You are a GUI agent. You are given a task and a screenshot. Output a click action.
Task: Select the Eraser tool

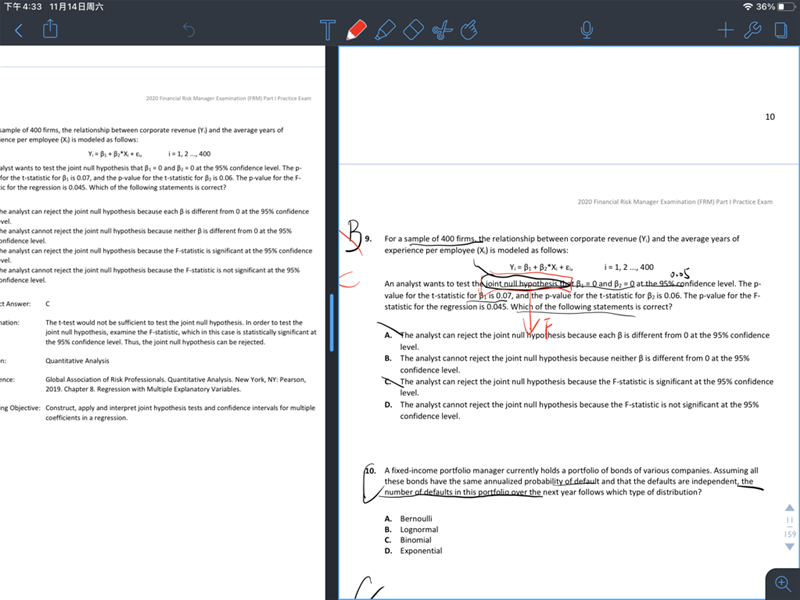(x=413, y=30)
